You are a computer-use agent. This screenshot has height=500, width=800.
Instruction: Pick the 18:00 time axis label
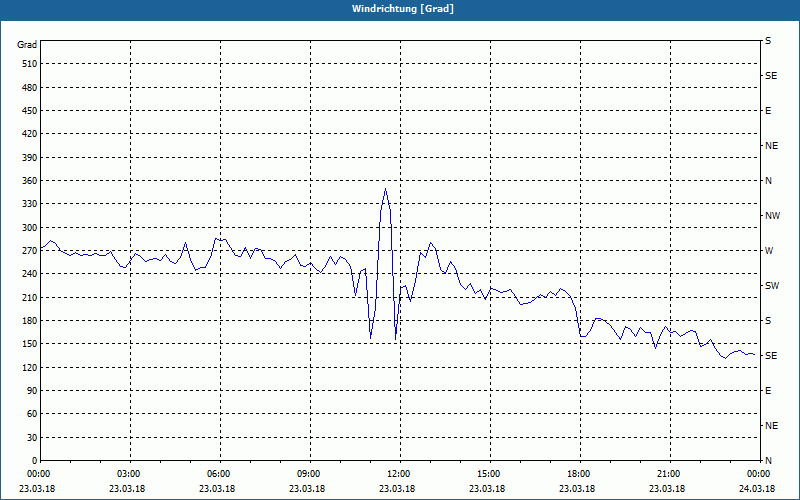(580, 474)
